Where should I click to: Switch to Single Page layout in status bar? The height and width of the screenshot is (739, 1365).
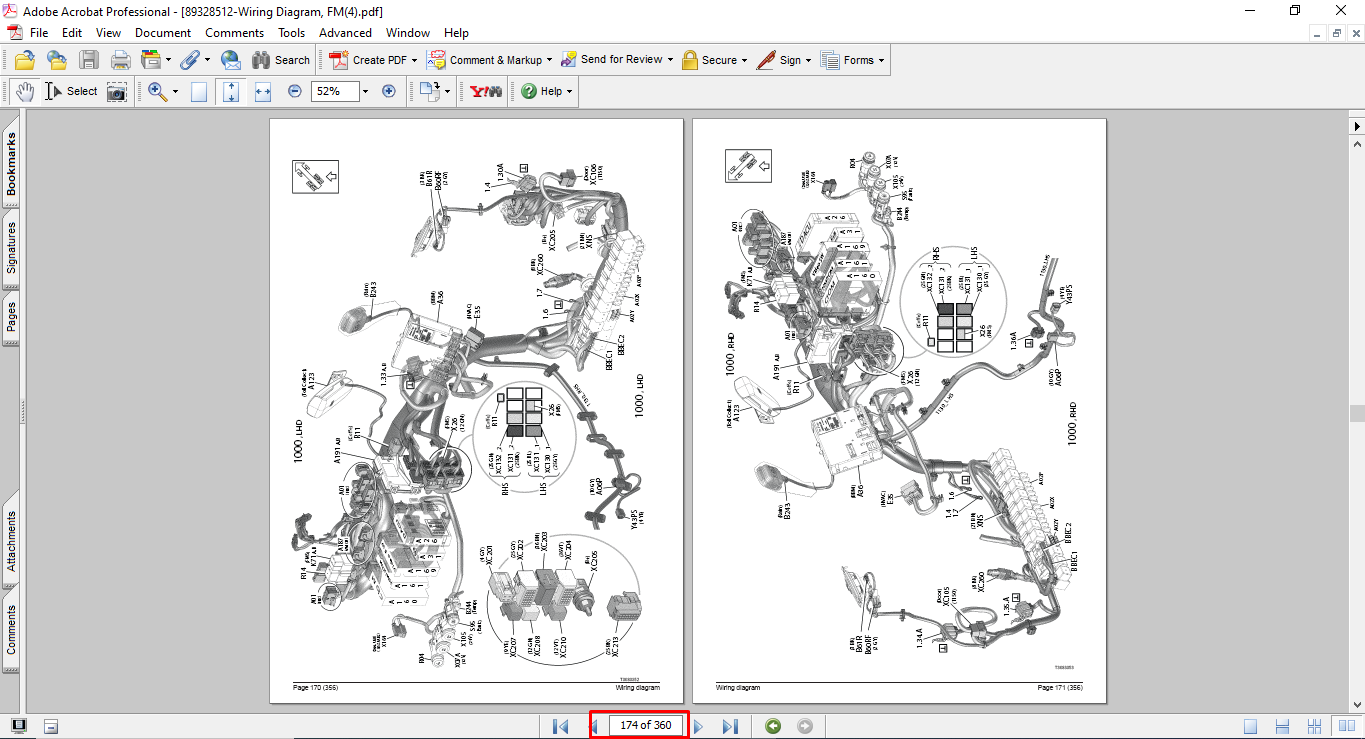pyautogui.click(x=1251, y=726)
